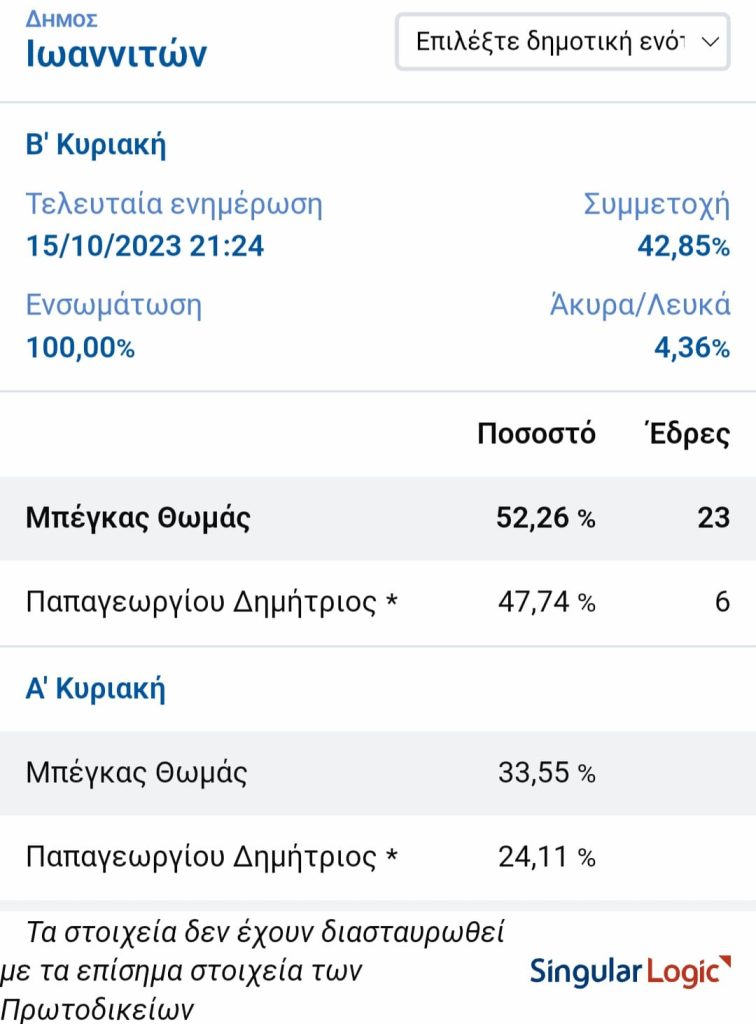
Task: Select the Α' Κυριακή section heading
Action: pos(95,688)
